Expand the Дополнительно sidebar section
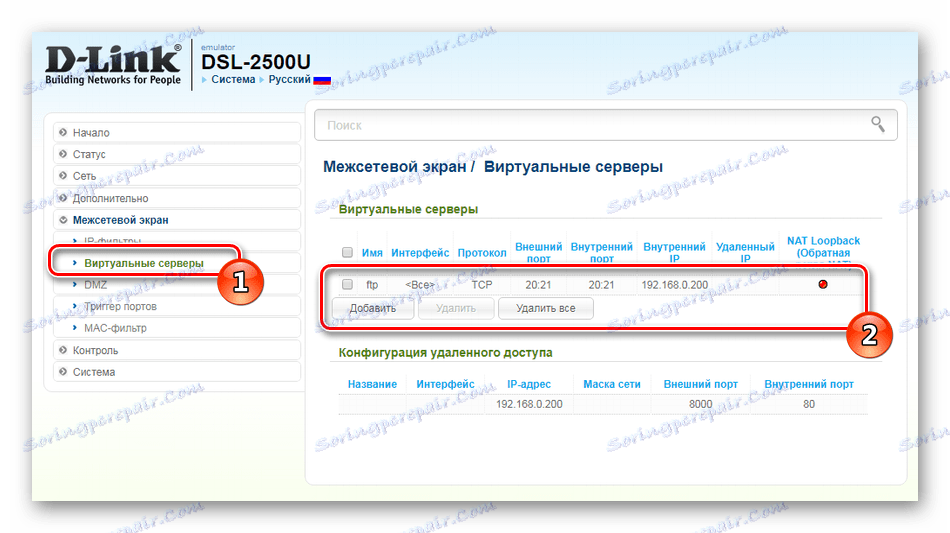Screen dimensions: 950x533 (x=177, y=198)
